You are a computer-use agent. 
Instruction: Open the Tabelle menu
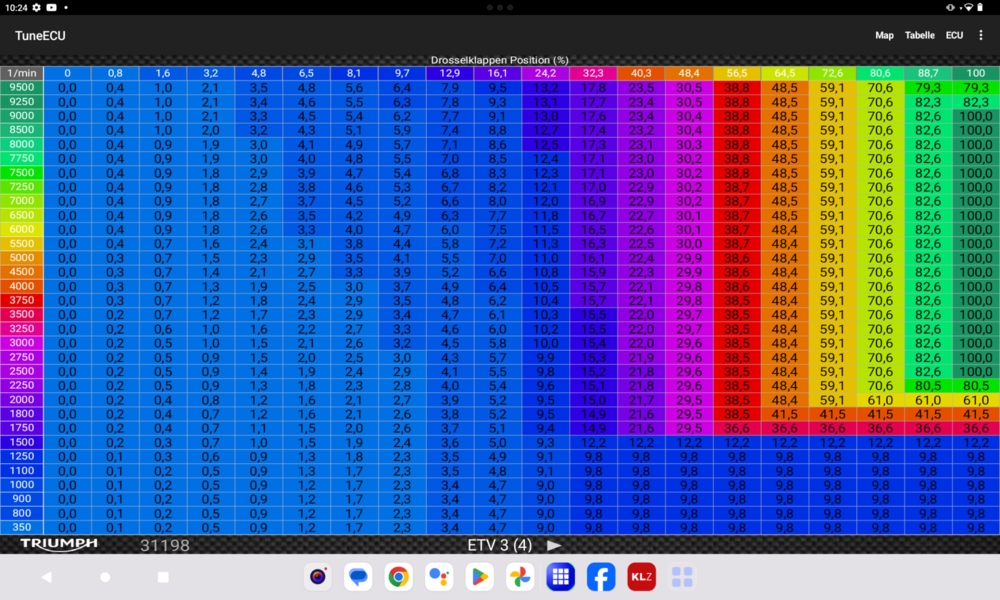click(920, 35)
